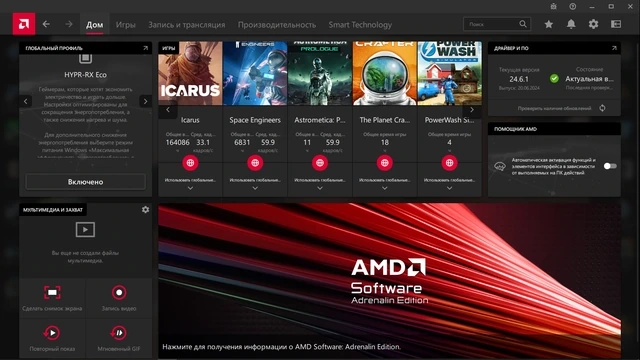Show next games in the games list
Image resolution: width=640 pixels, height=360 pixels.
pos(472,110)
